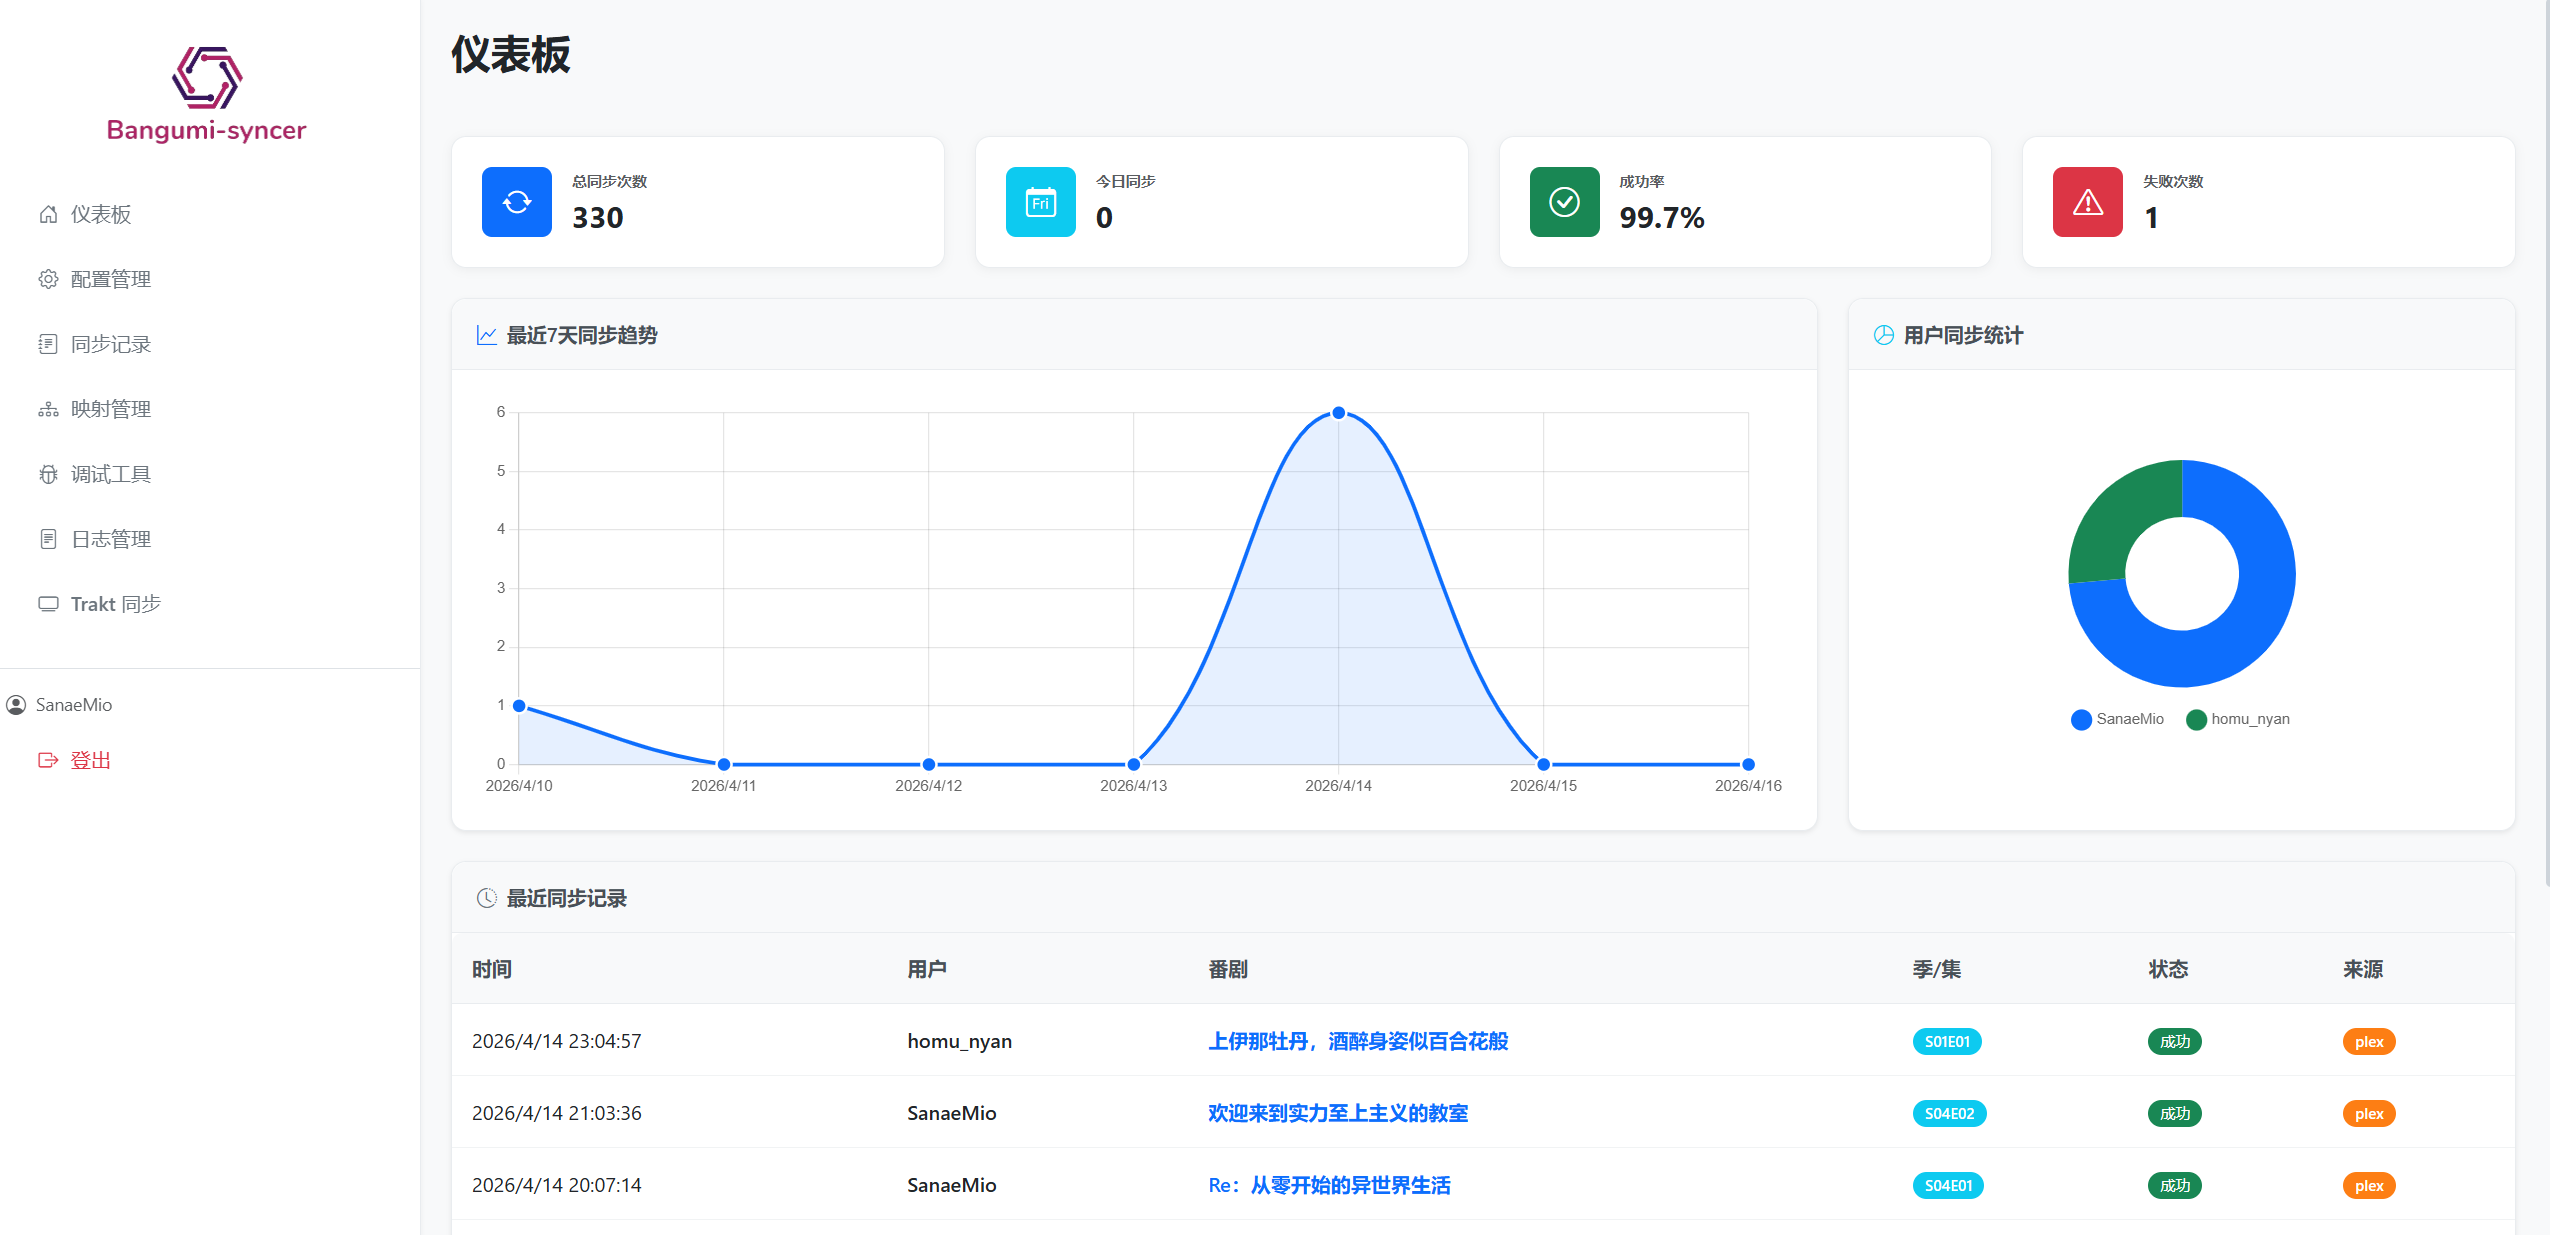
Task: Click the S01E01 season badge in the table
Action: tap(1947, 1041)
